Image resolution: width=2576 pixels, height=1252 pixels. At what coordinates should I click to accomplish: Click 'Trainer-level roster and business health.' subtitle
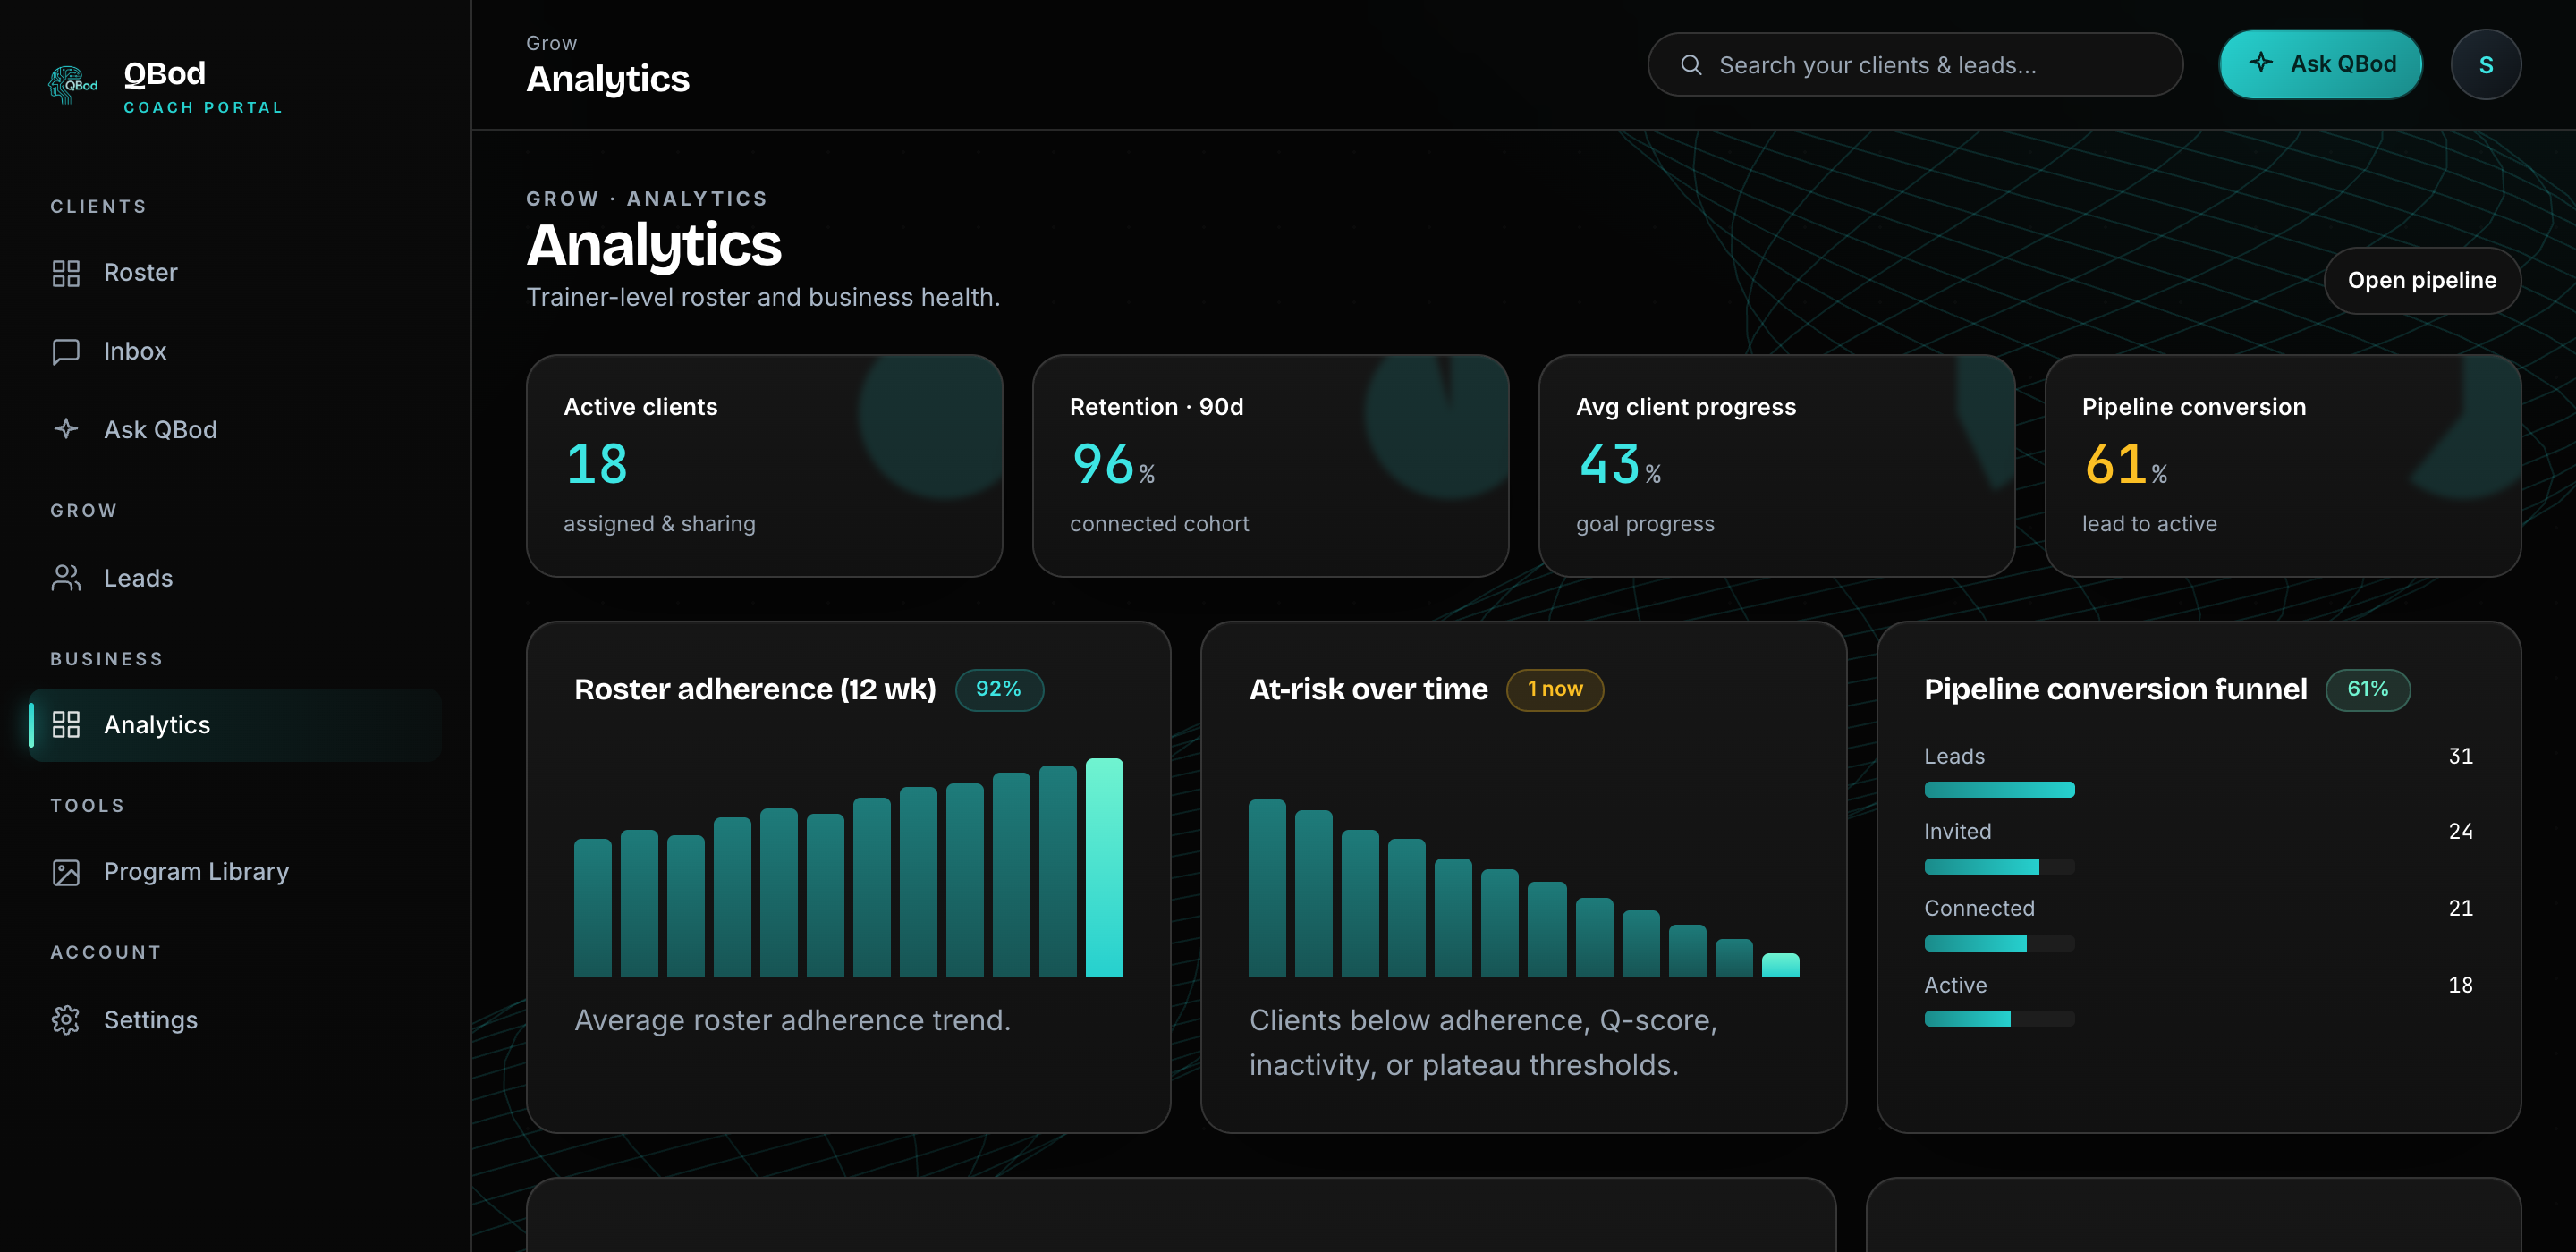(x=763, y=298)
